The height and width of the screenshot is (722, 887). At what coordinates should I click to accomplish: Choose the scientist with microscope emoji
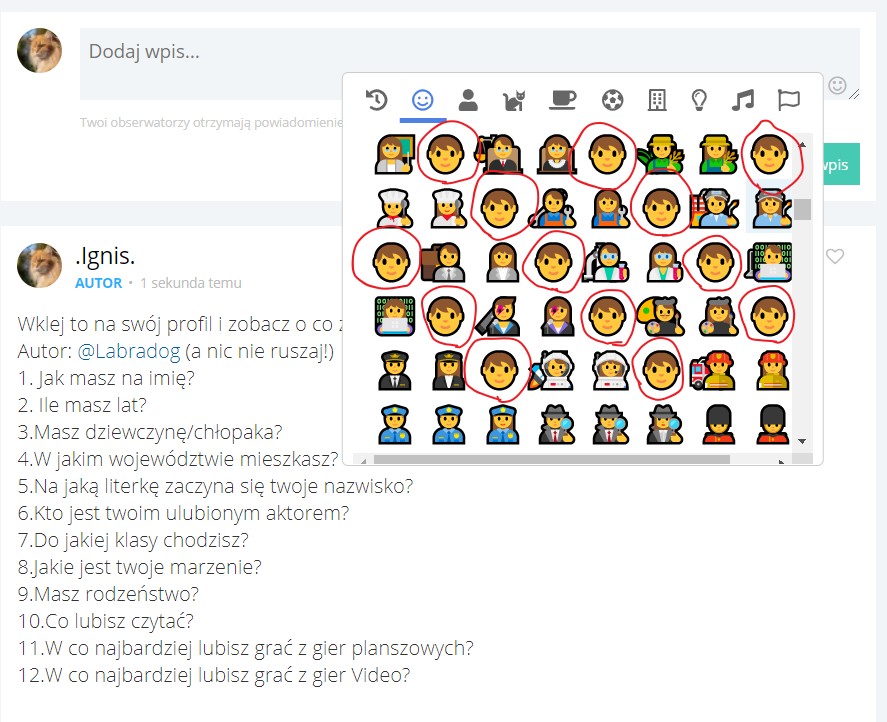coord(607,262)
